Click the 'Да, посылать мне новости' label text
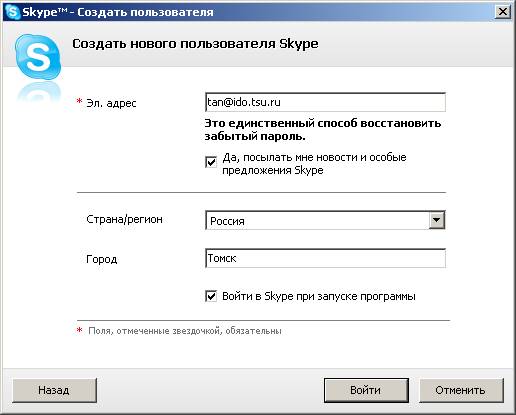The image size is (516, 415). click(314, 164)
